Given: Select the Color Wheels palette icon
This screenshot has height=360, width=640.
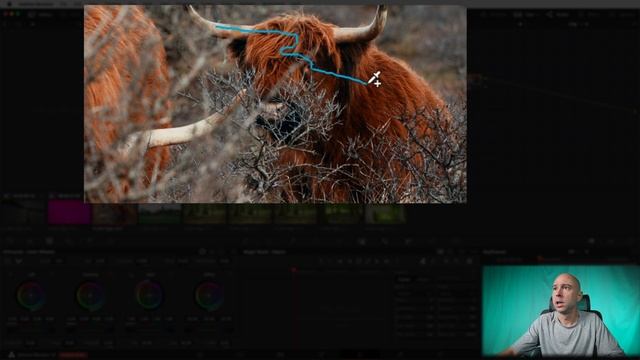Looking at the screenshot, I should click(x=49, y=241).
